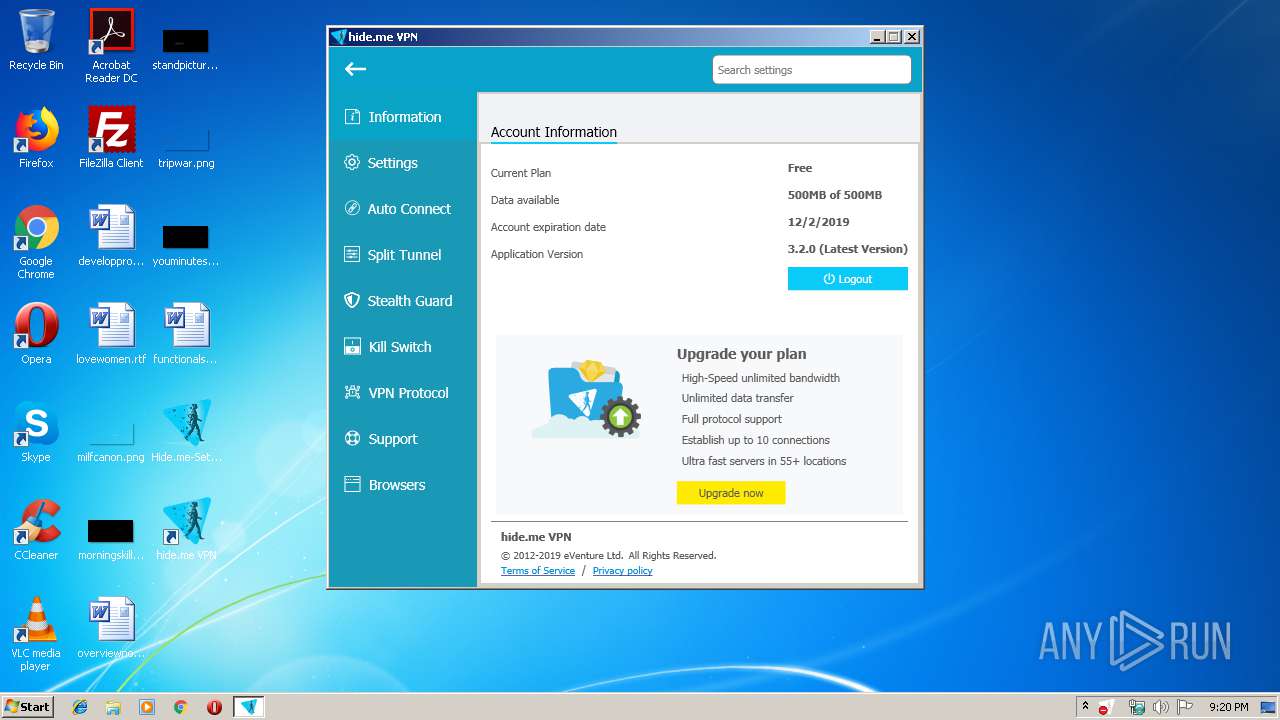The width and height of the screenshot is (1280, 720).
Task: Click the Stealth Guard shield icon
Action: click(352, 301)
